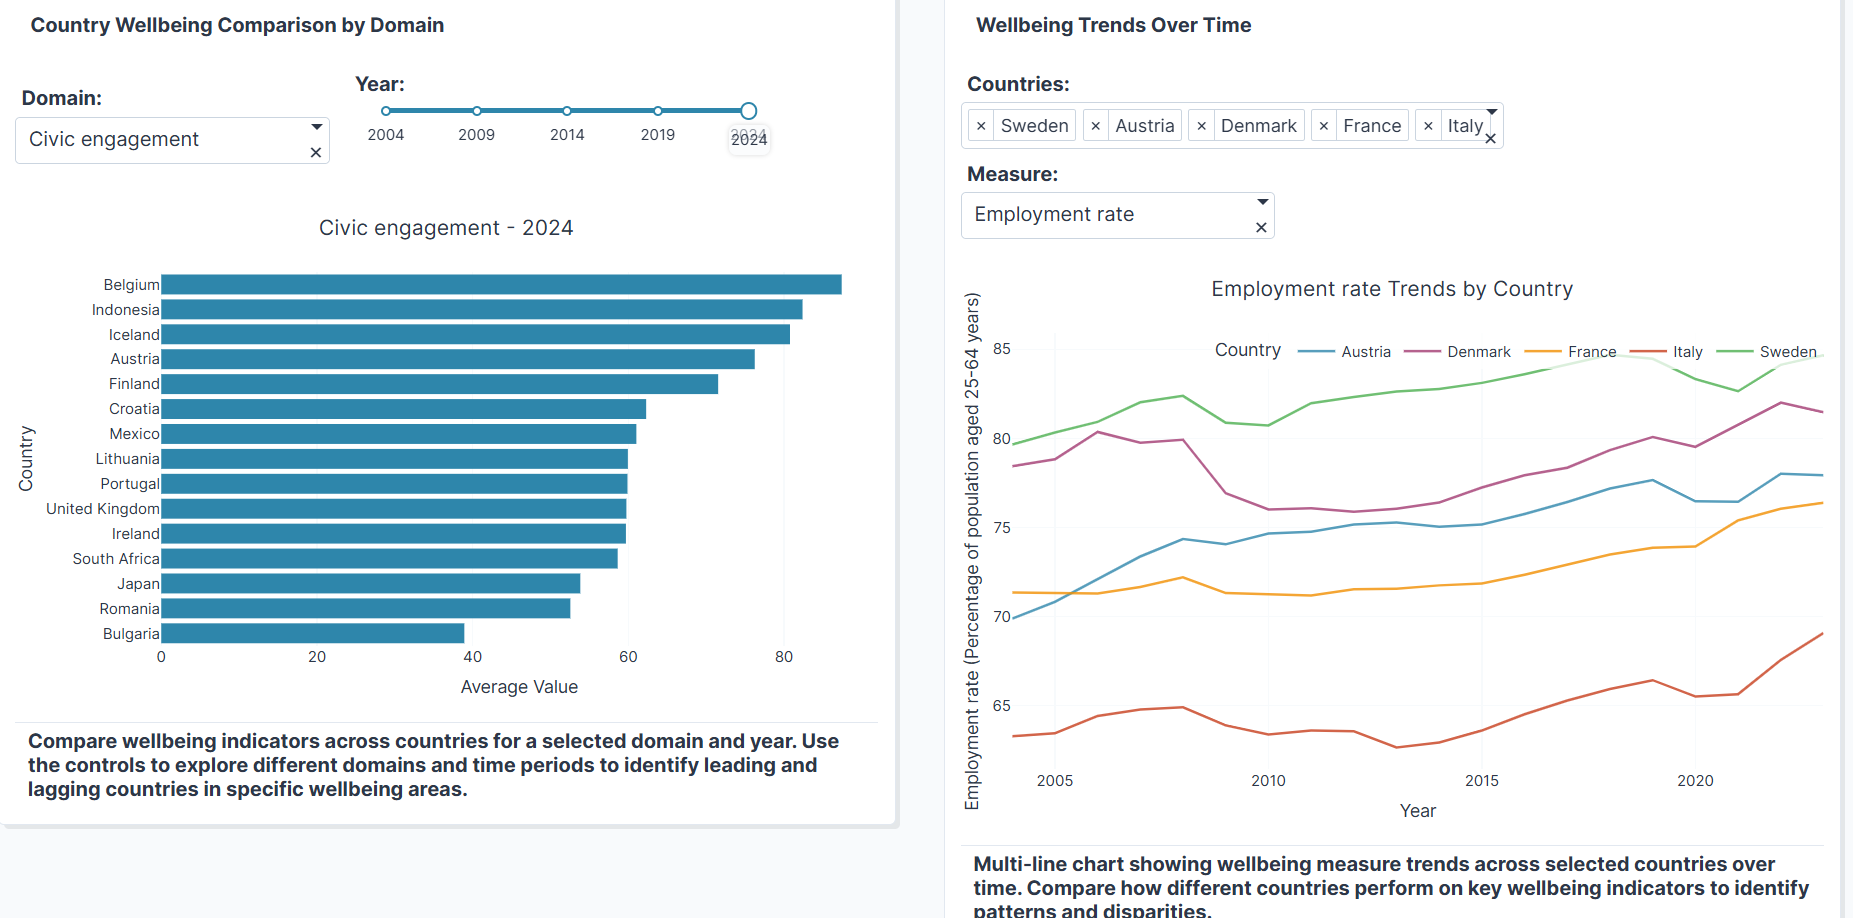Viewport: 1853px width, 918px height.
Task: Move the Year slider to 2014
Action: (567, 111)
